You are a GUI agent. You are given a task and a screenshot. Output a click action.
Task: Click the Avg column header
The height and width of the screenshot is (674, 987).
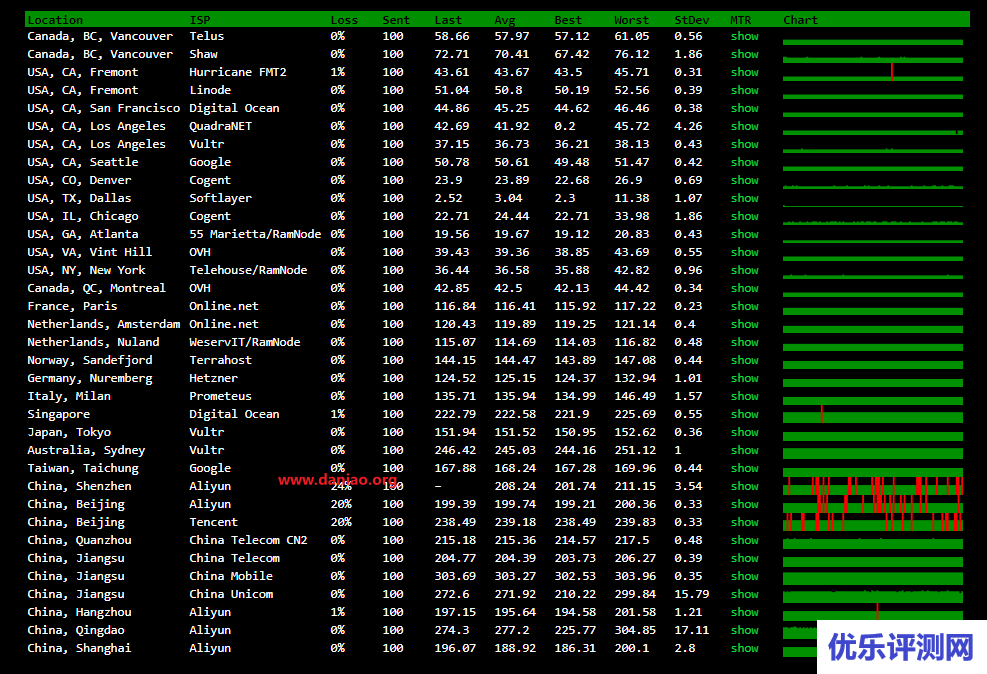(504, 20)
